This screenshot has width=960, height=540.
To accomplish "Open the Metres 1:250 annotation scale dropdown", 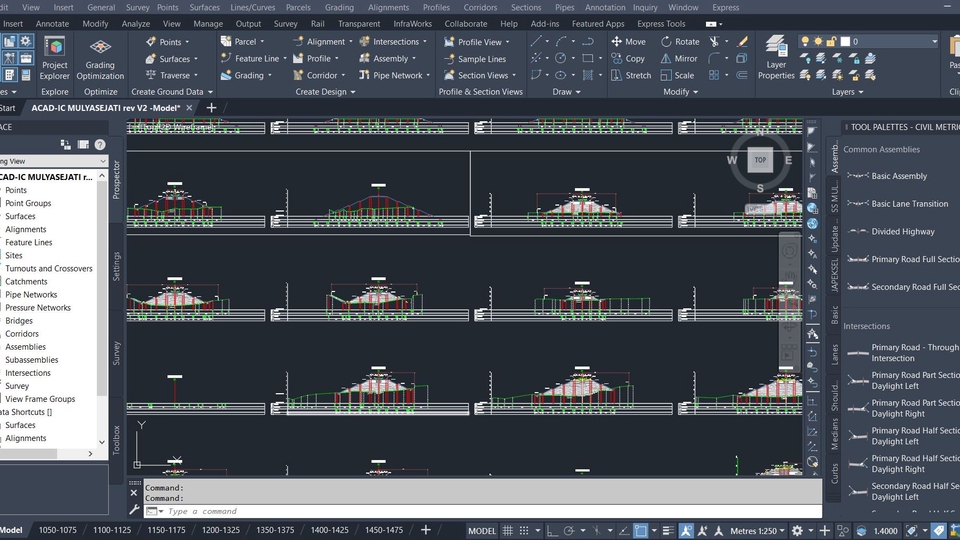I will pyautogui.click(x=757, y=531).
